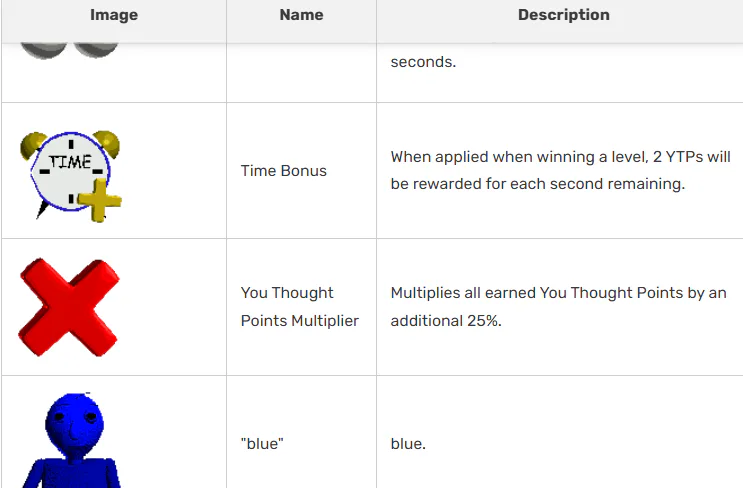Click the "Image" column header
743x488 pixels.
(114, 15)
